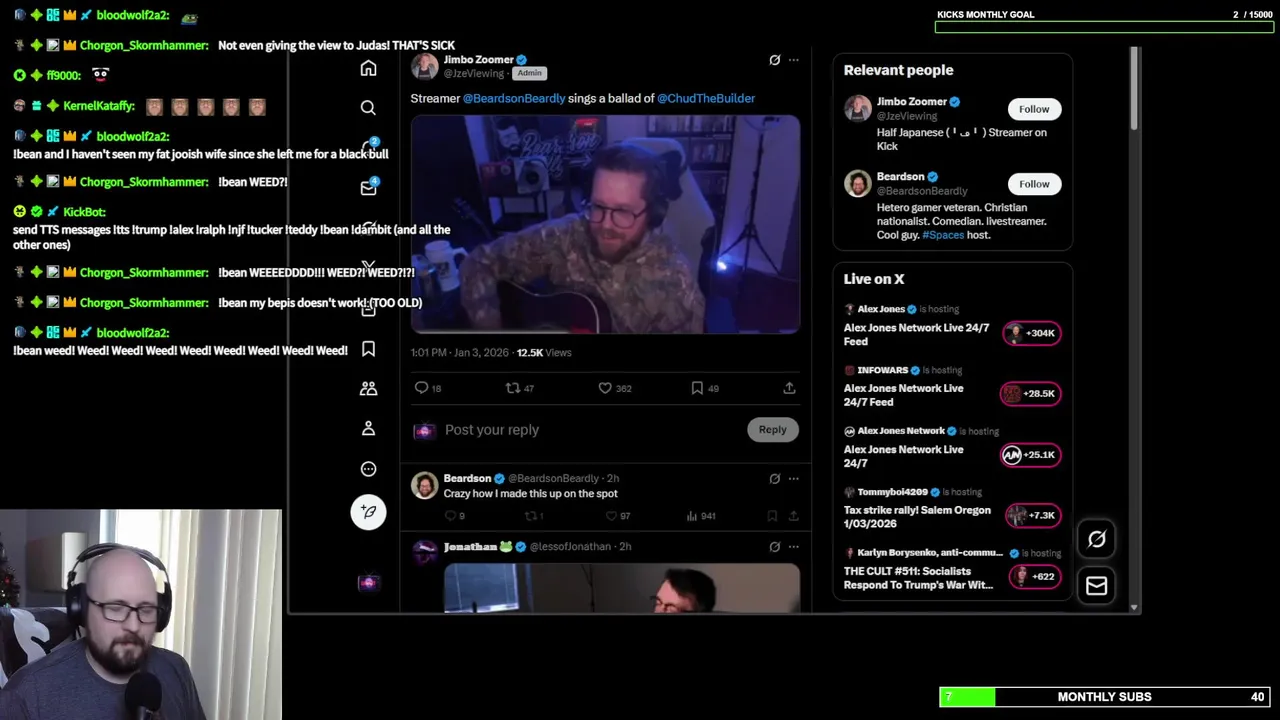Open the three-dot menu on Beardson's reply
Viewport: 1280px width, 720px height.
click(x=794, y=479)
